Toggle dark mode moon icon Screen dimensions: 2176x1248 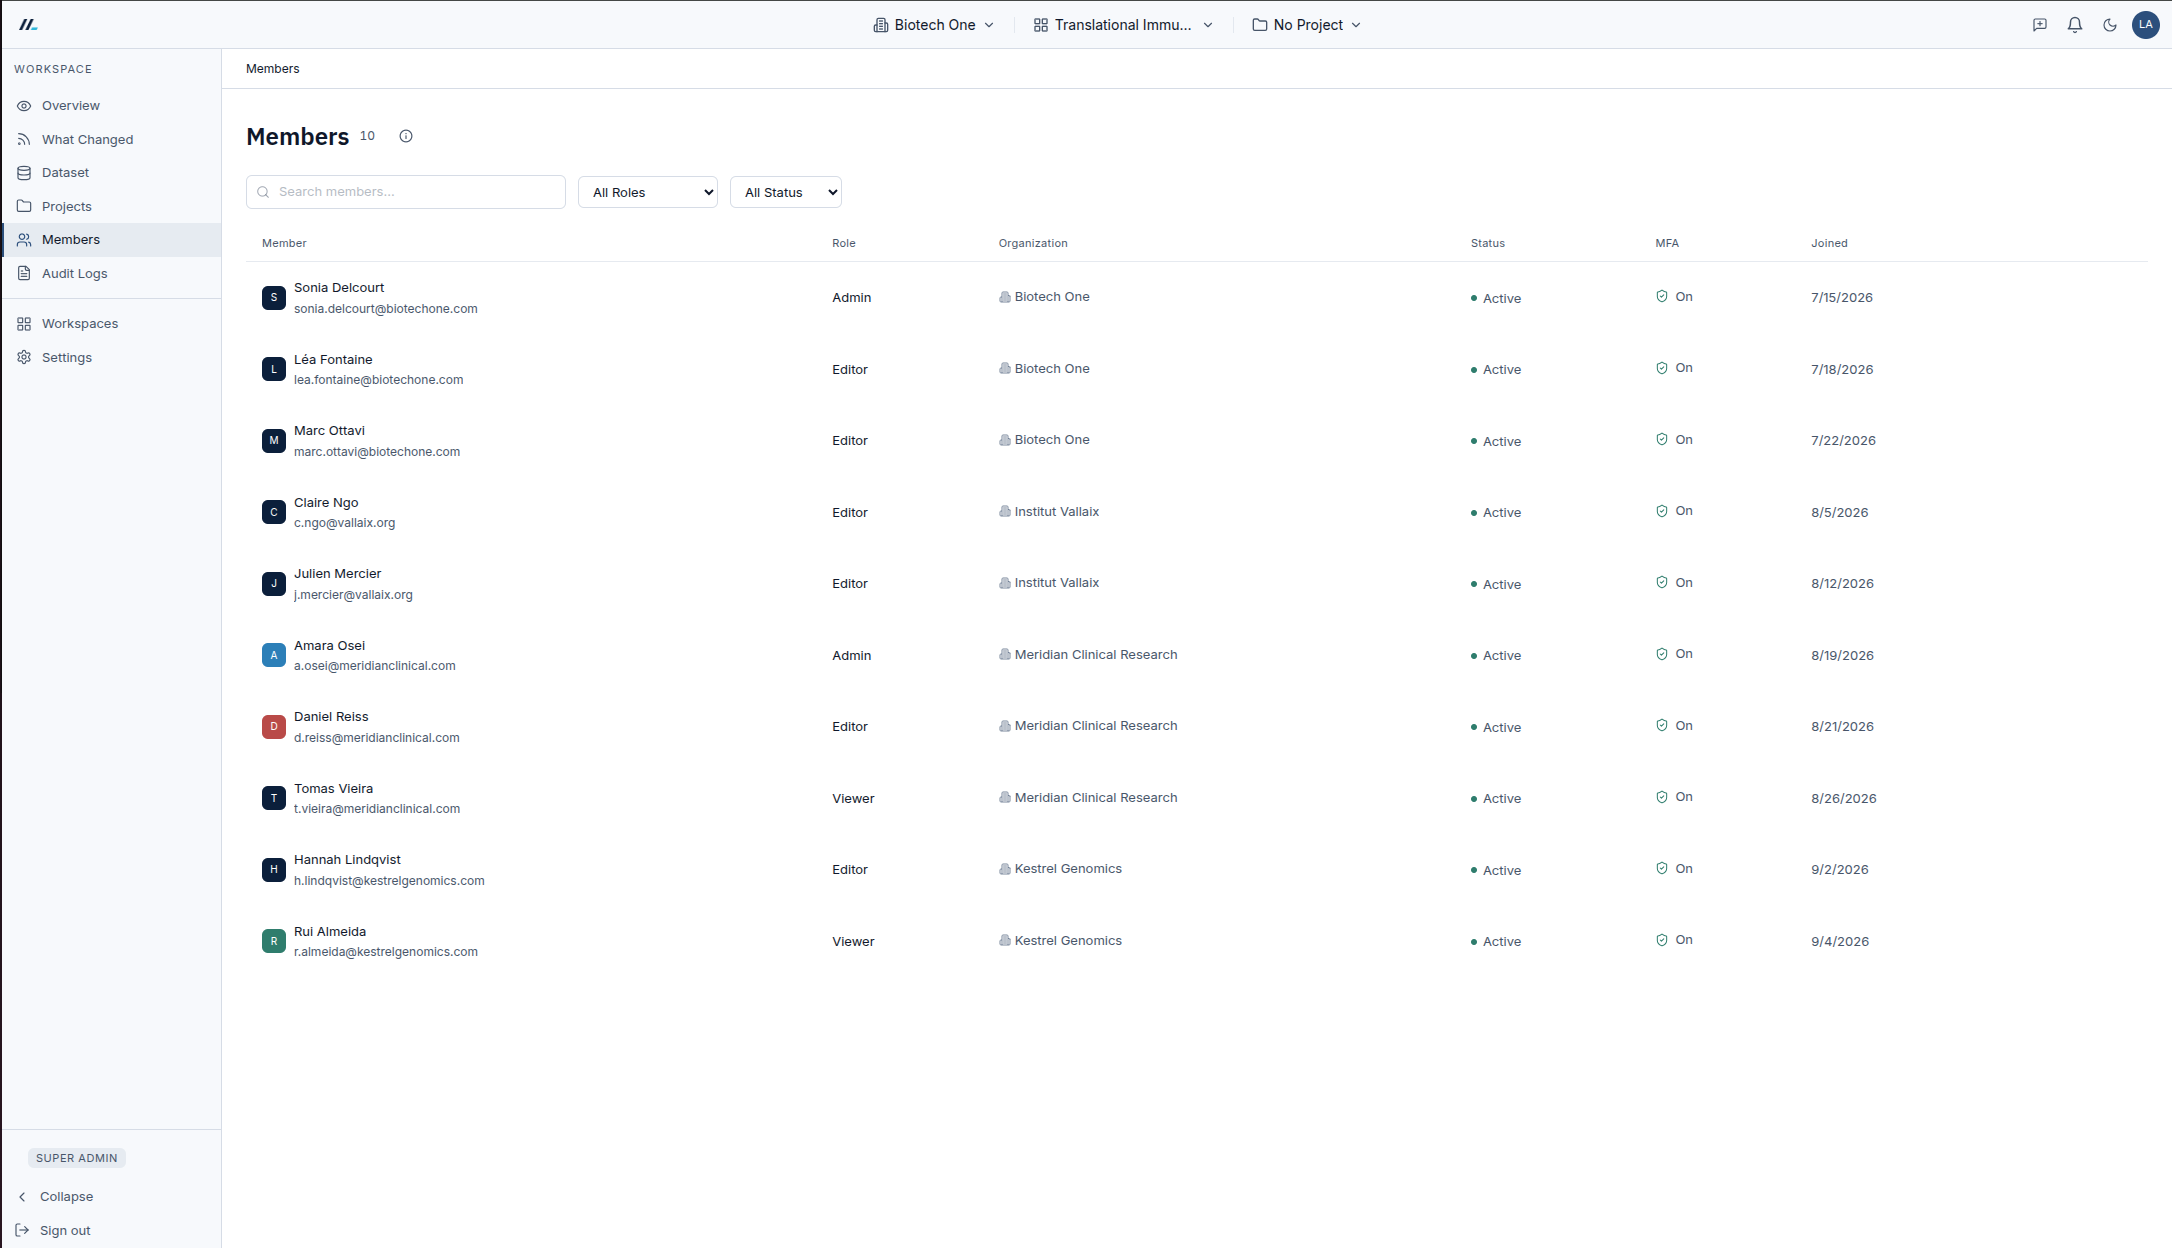[x=2110, y=25]
